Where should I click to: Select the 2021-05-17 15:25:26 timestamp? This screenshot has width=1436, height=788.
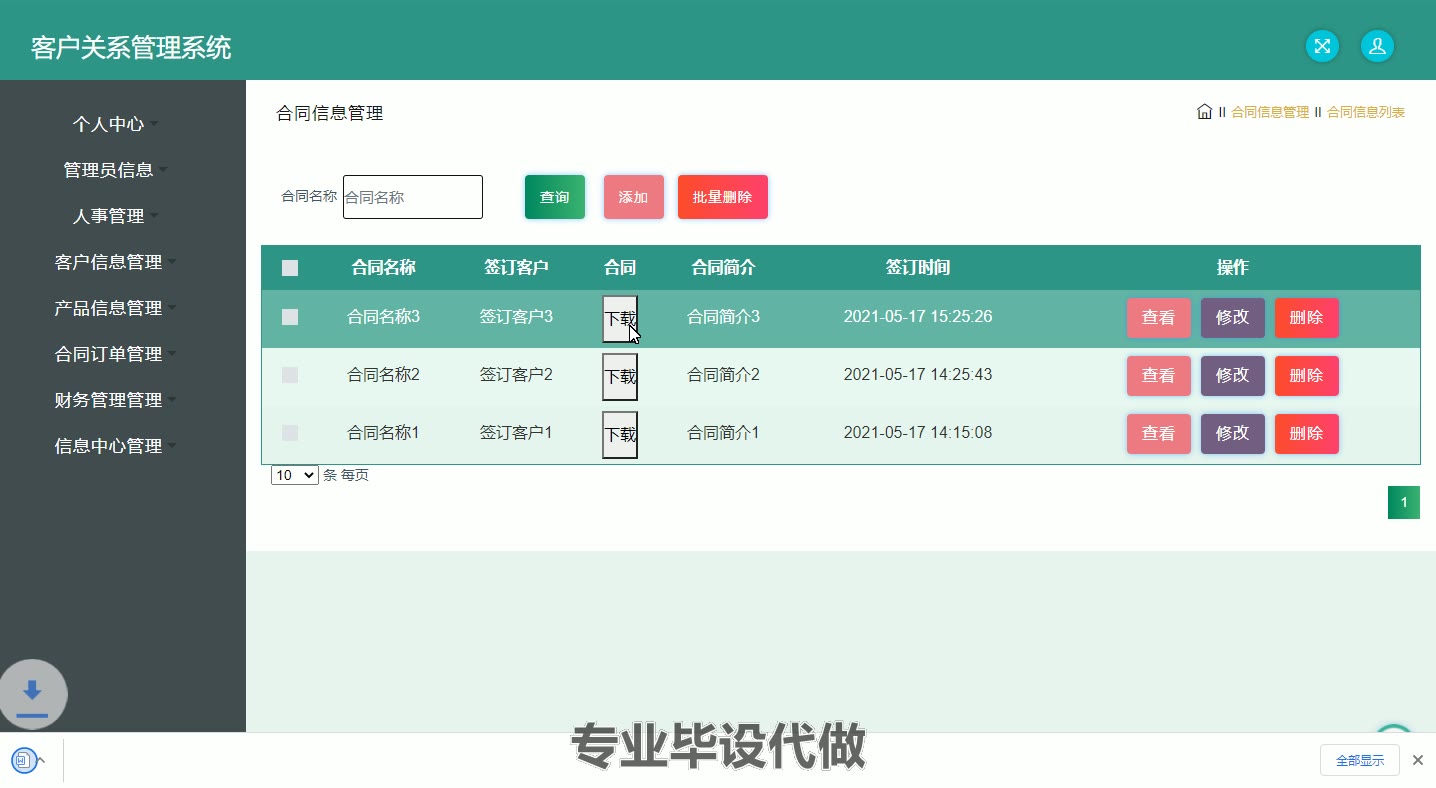point(918,317)
